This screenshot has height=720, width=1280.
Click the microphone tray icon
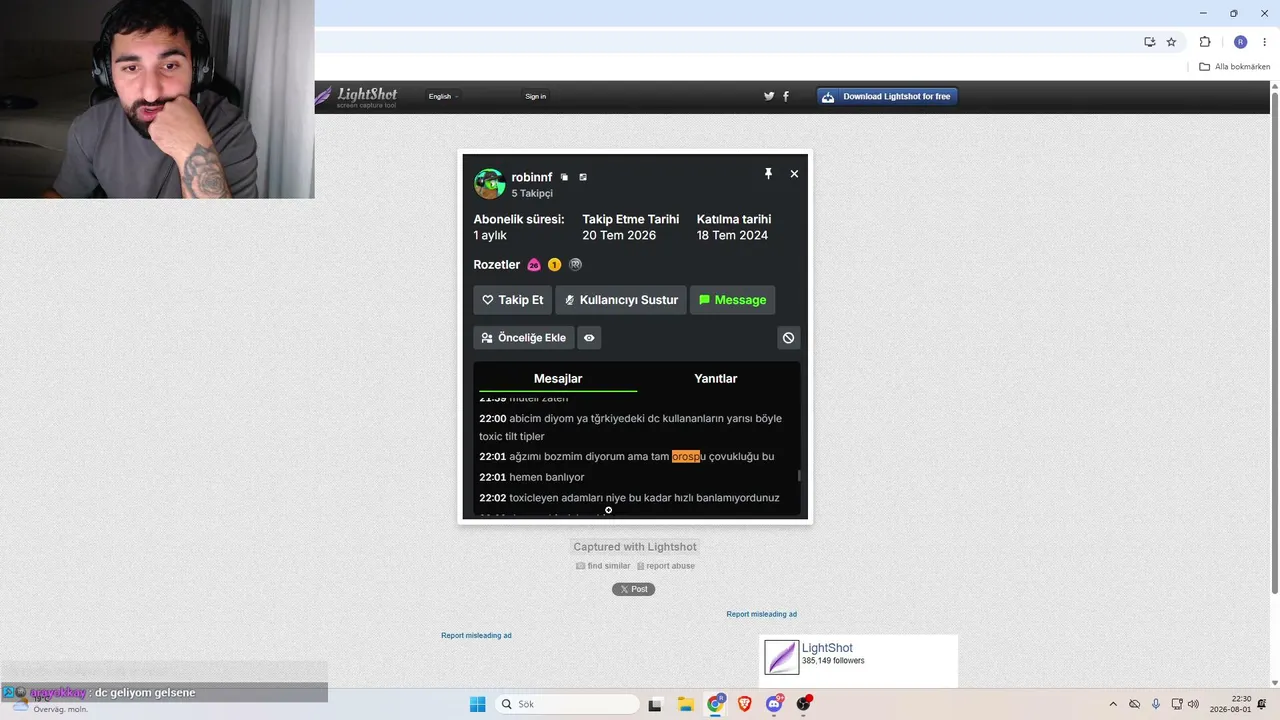tap(1156, 704)
